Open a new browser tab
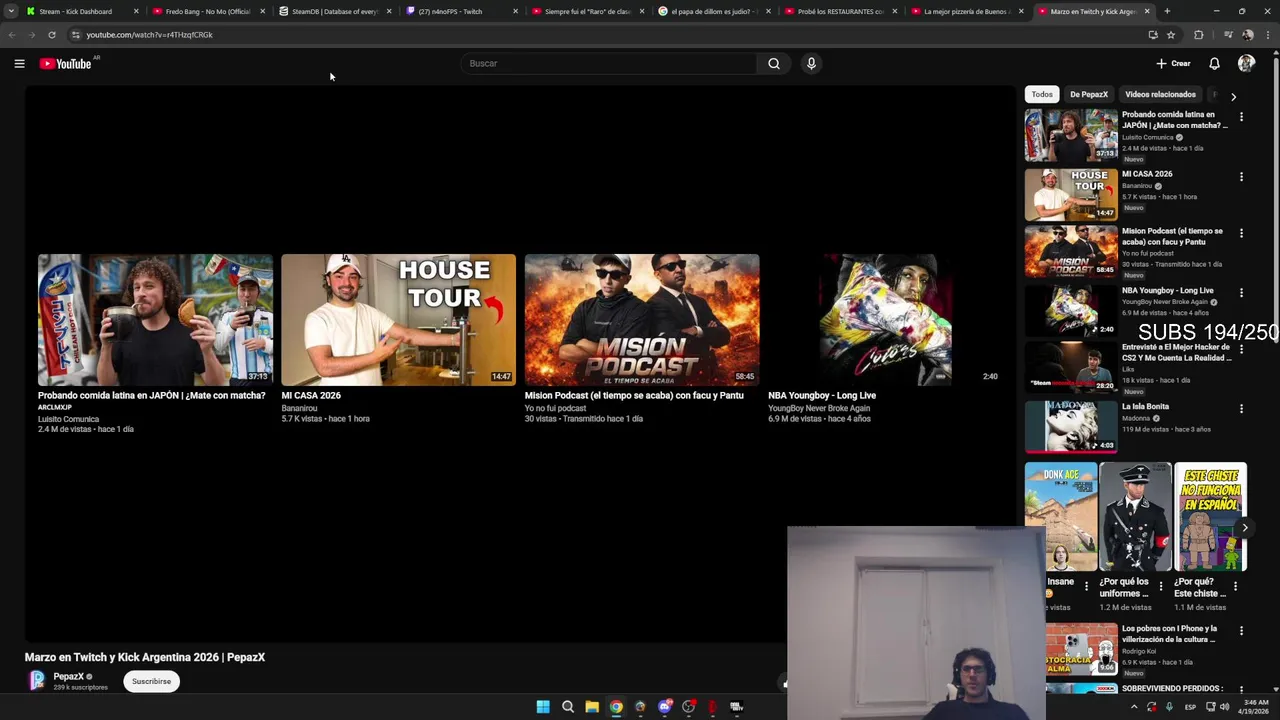 [x=1167, y=12]
